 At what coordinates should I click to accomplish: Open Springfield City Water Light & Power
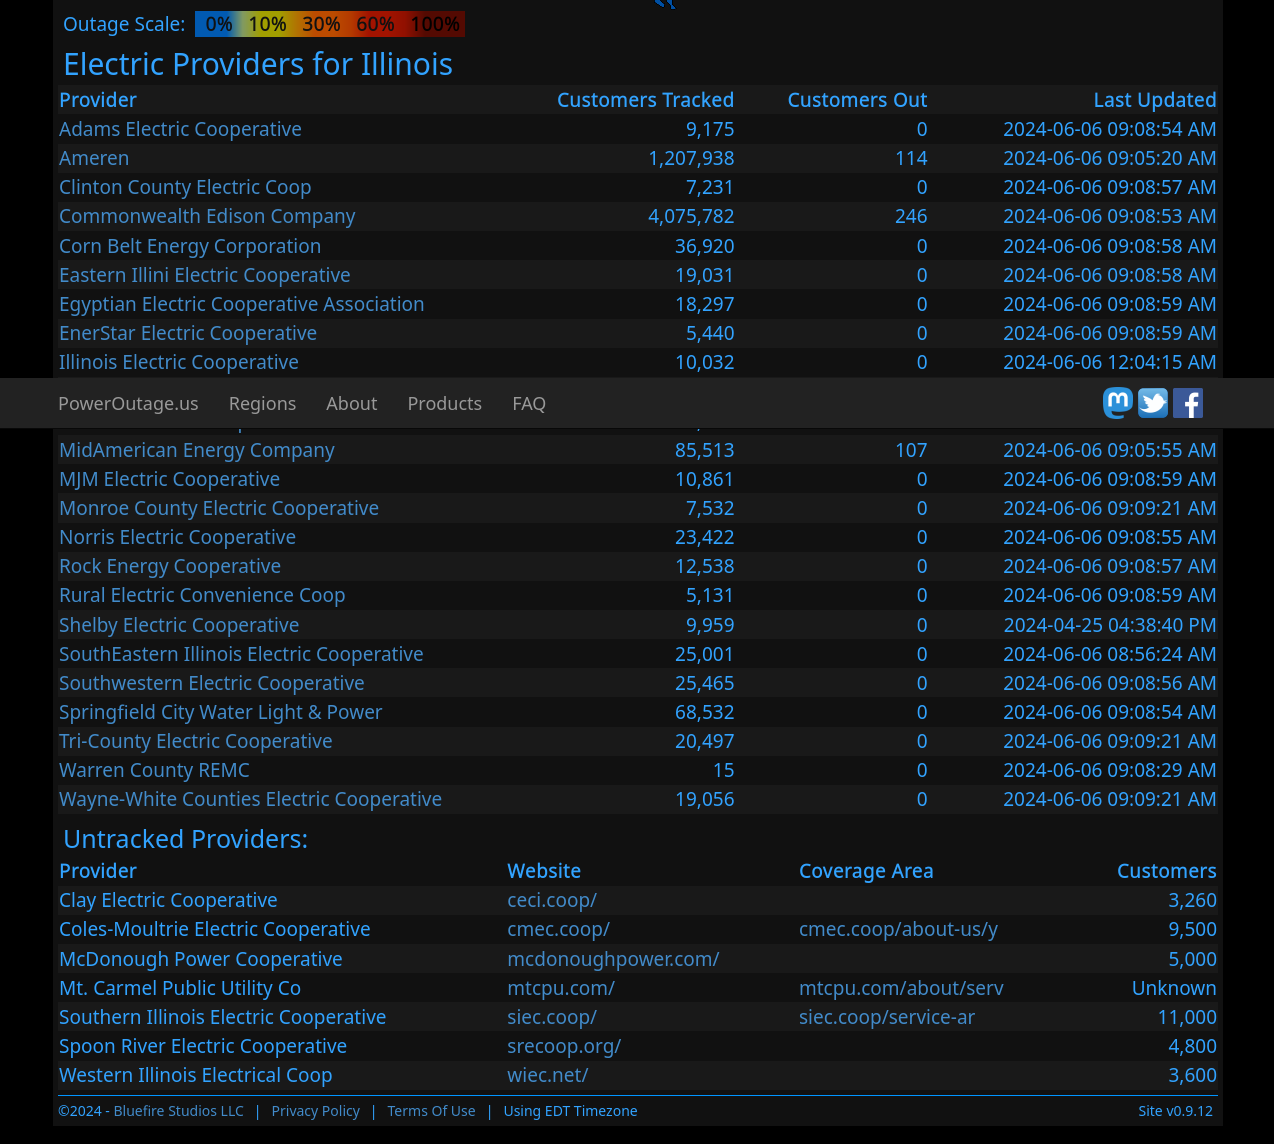coord(221,712)
